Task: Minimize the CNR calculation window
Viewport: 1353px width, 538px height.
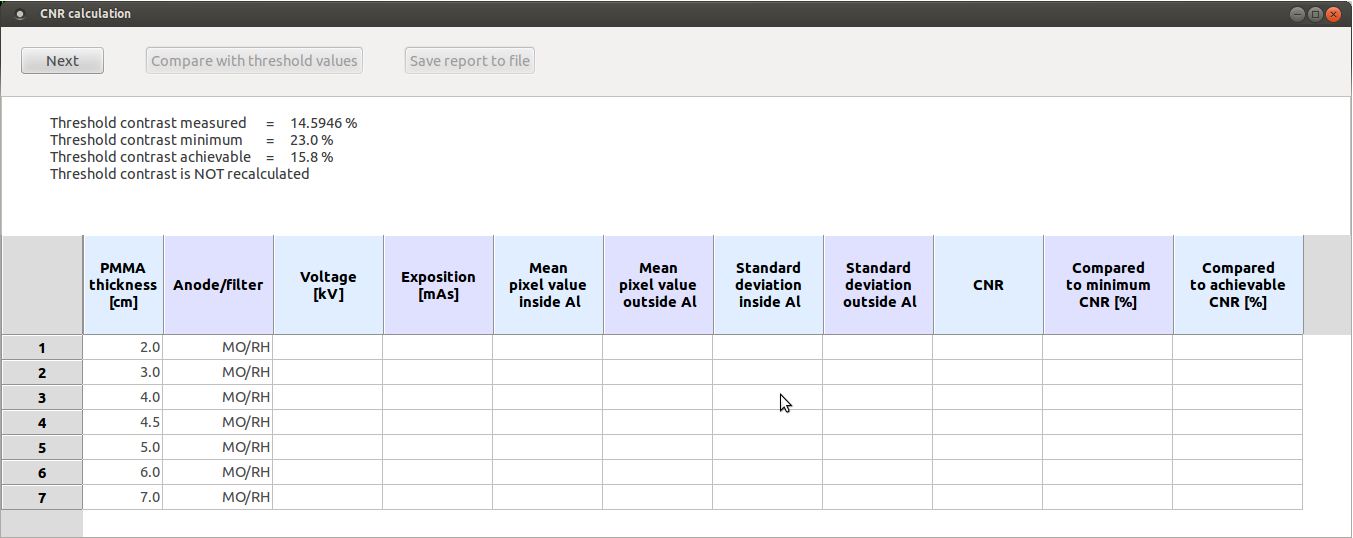Action: pos(1297,14)
